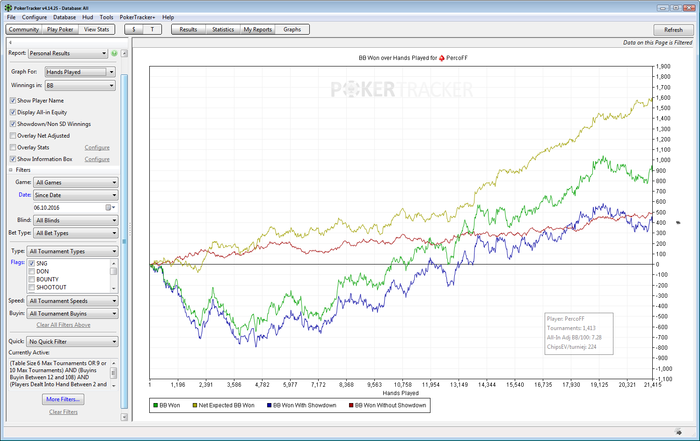700x441 pixels.
Task: Click the blue BB Won With Showdown legend marker
Action: tap(269, 405)
